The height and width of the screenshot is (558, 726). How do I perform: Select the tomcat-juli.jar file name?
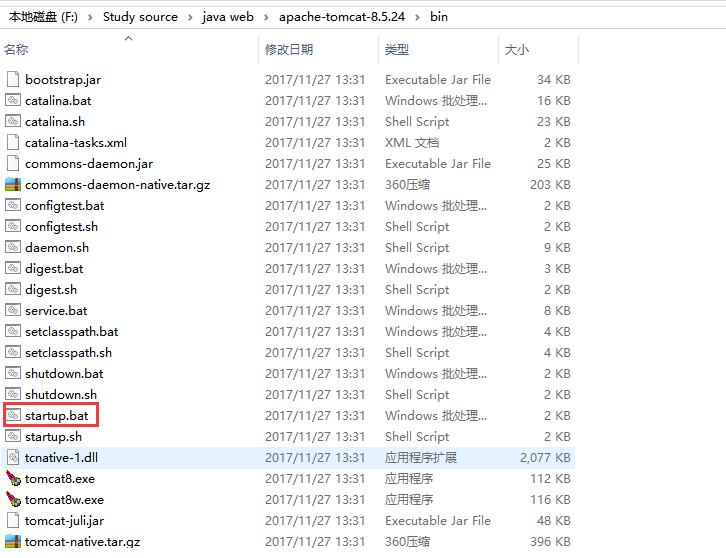tap(64, 520)
